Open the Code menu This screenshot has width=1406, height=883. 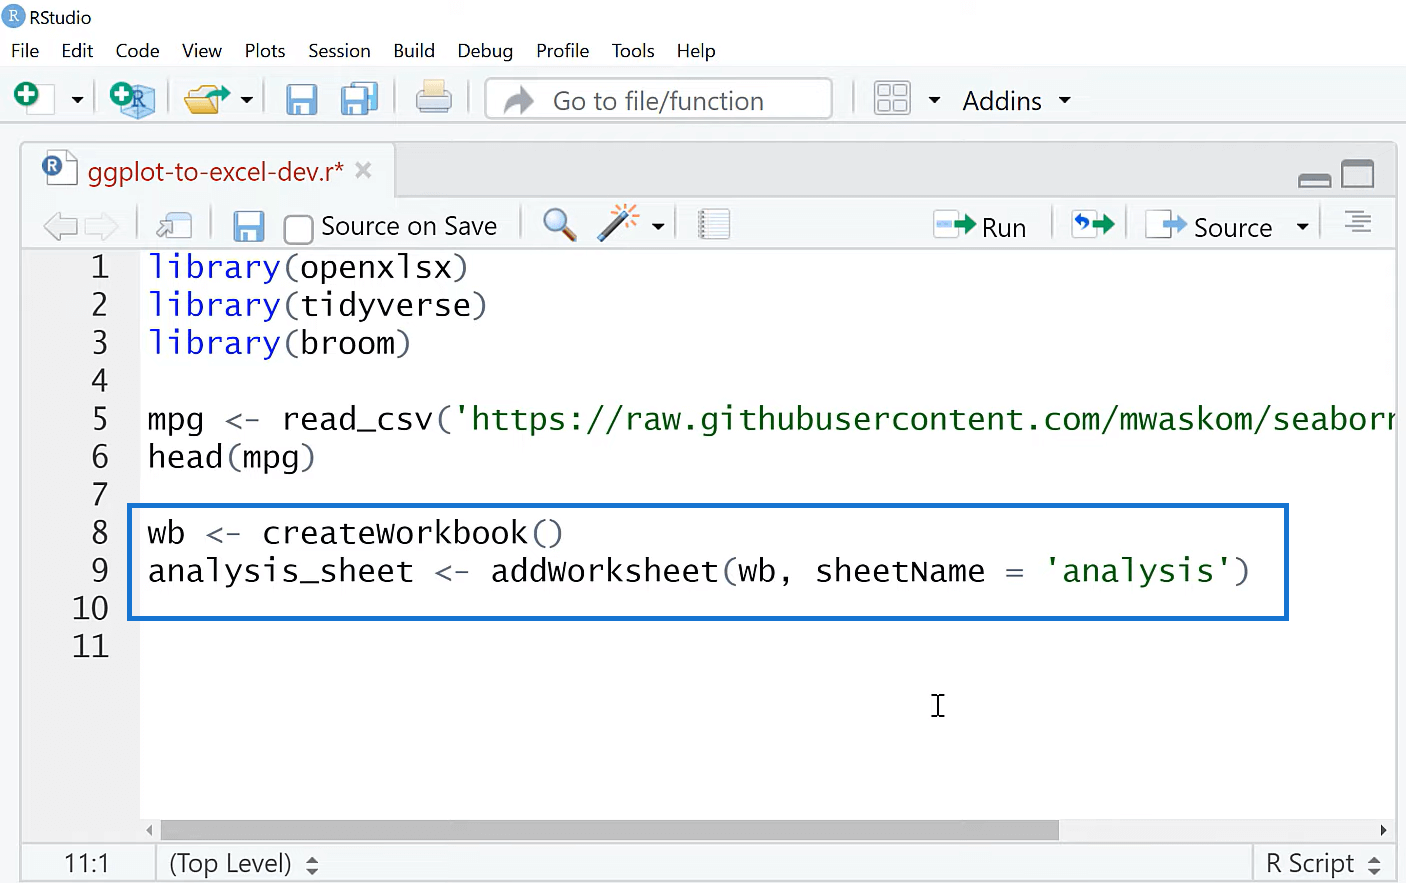pos(137,51)
